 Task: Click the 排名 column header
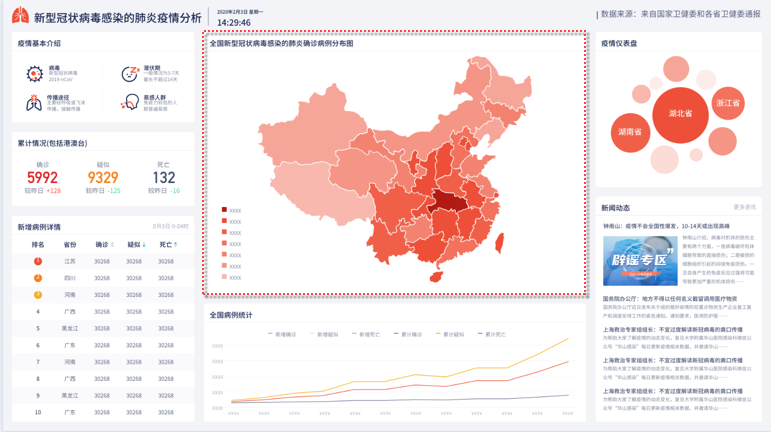pyautogui.click(x=38, y=245)
